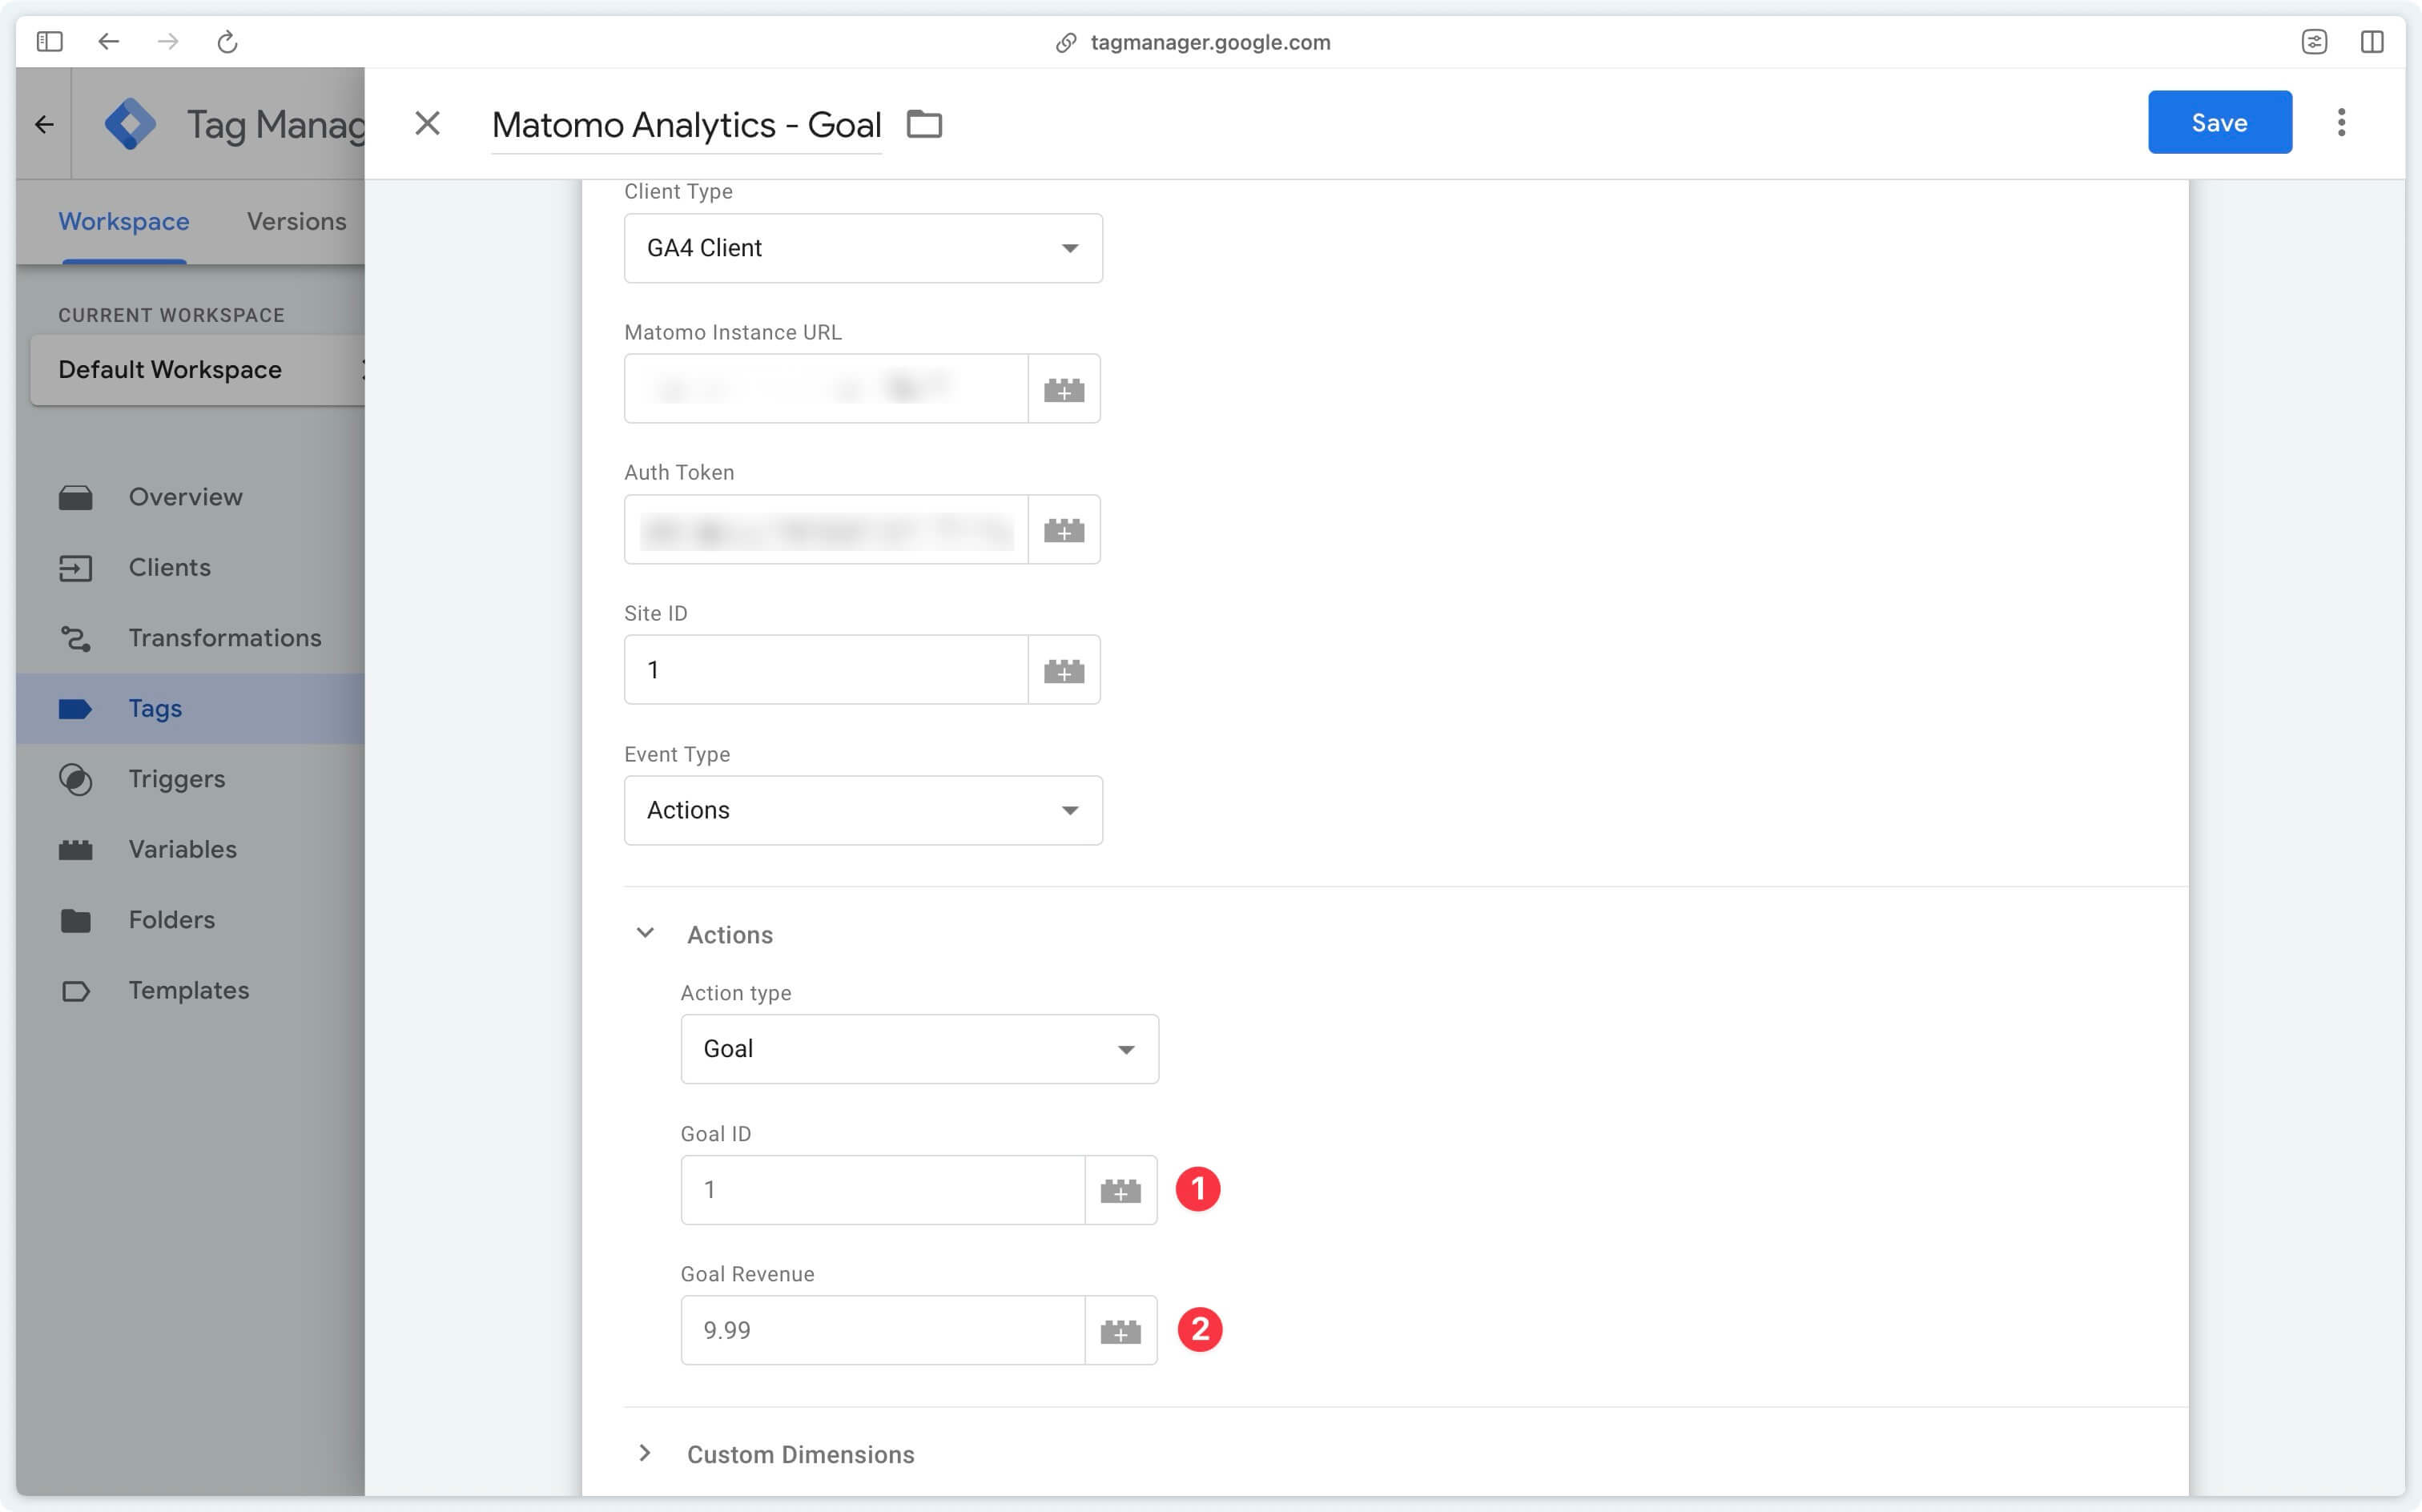Open Folders in the sidebar
The width and height of the screenshot is (2422, 1512).
[x=190, y=920]
